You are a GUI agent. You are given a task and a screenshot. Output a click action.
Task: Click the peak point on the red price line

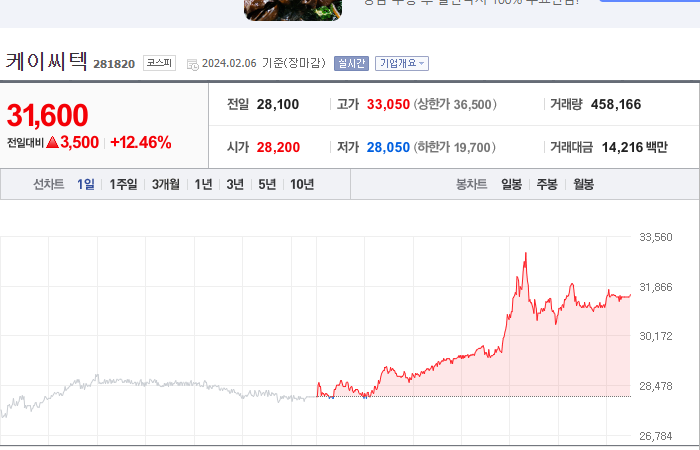click(526, 253)
